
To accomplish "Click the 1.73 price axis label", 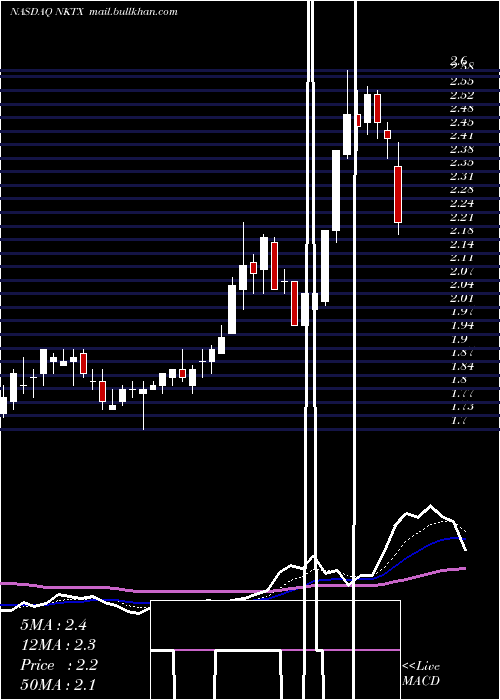I will point(462,407).
